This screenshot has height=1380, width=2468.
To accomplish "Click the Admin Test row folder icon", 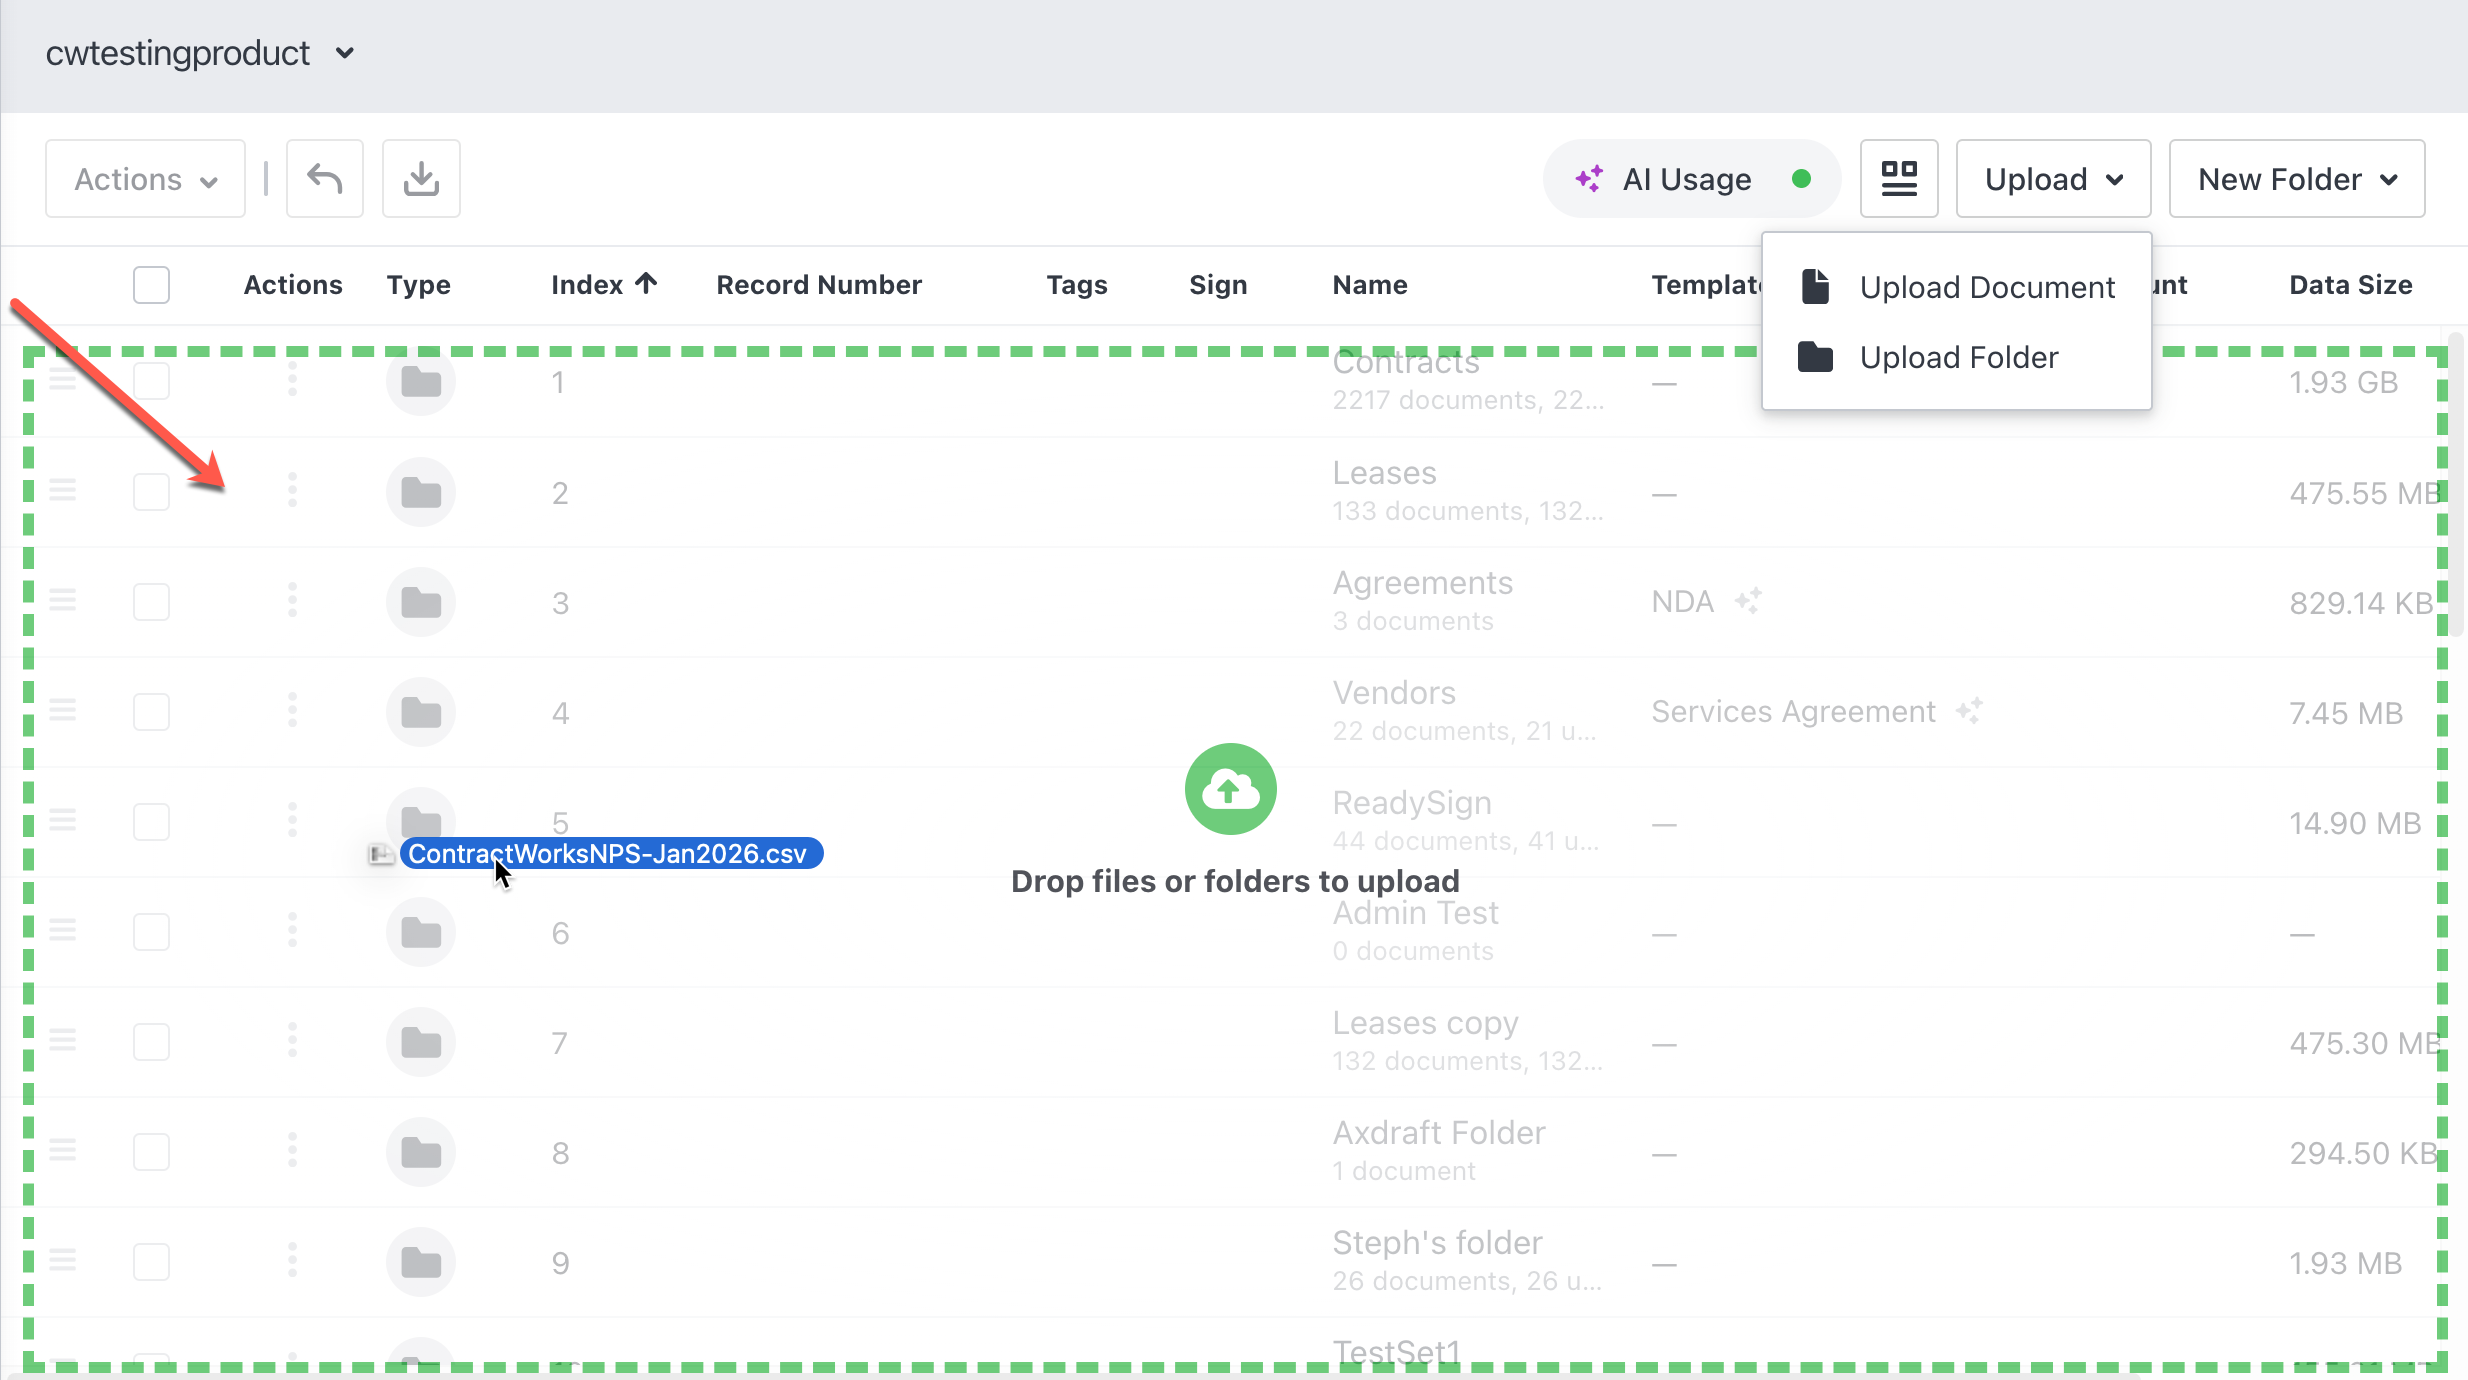I will [x=421, y=932].
